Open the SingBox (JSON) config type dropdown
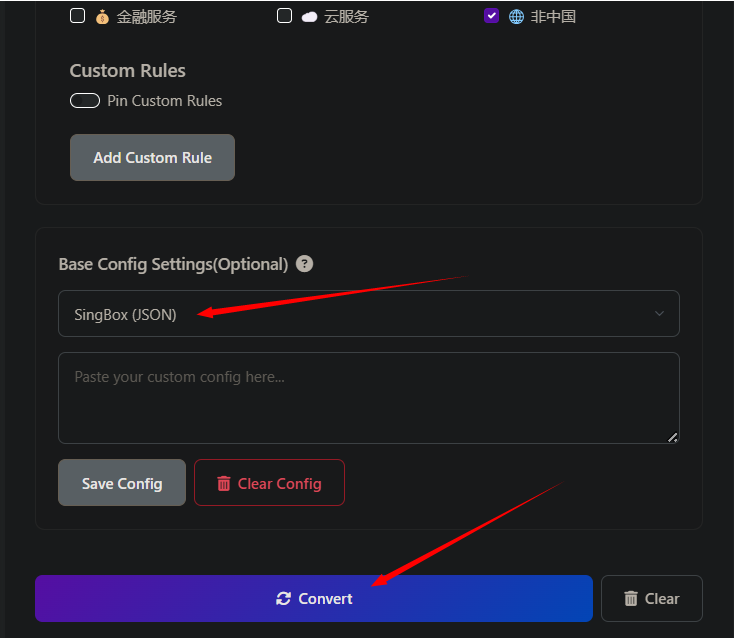734x638 pixels. point(369,314)
